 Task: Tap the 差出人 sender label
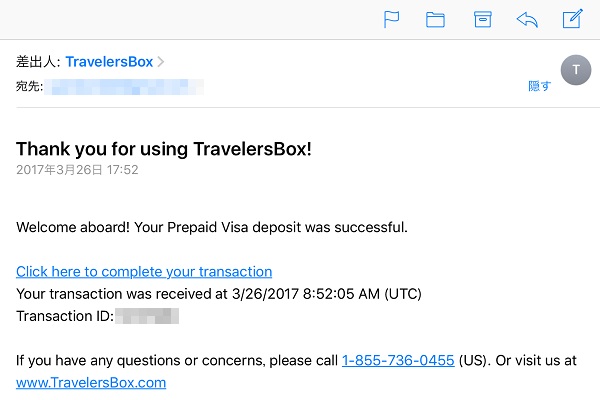[x=38, y=62]
